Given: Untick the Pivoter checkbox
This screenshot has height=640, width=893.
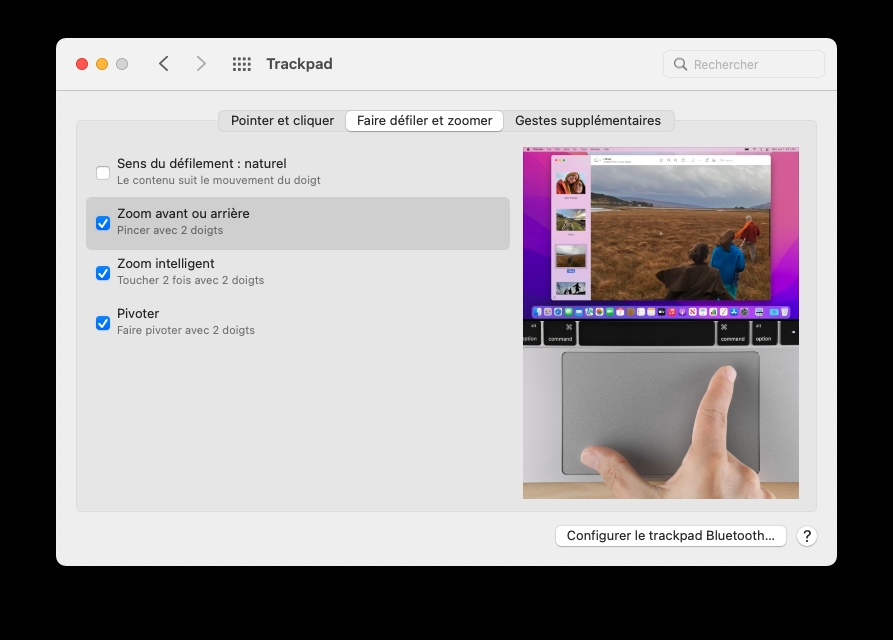Looking at the screenshot, I should 103,322.
